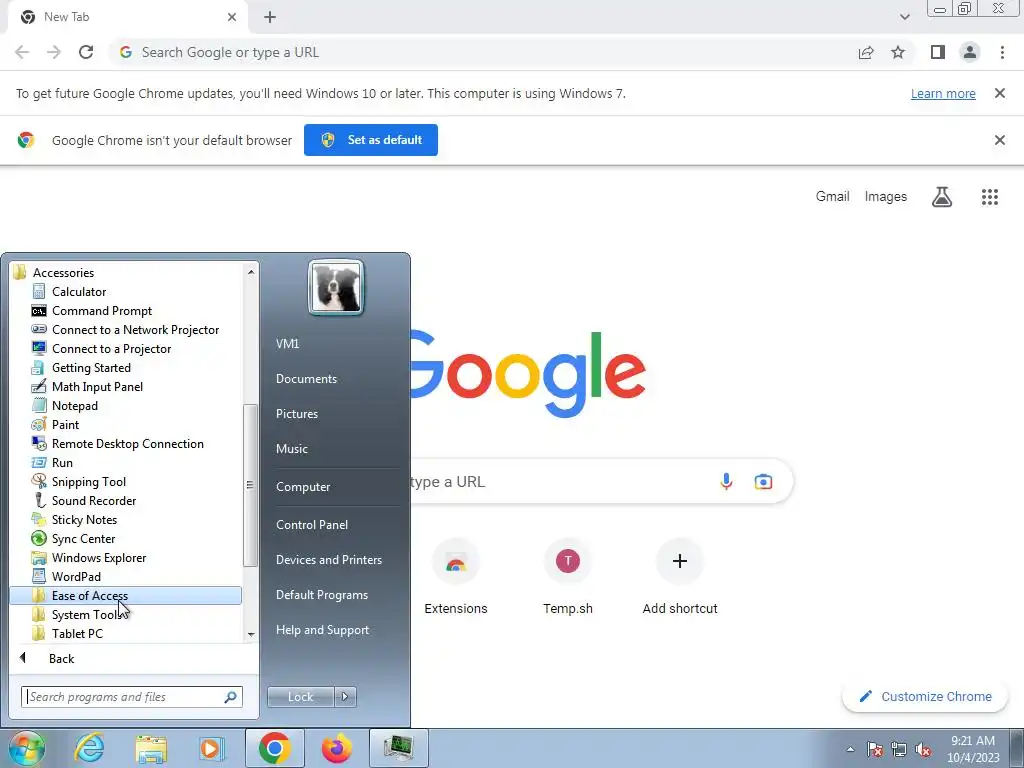1024x768 pixels.
Task: Open Connect to a Projector
Action: 111,349
